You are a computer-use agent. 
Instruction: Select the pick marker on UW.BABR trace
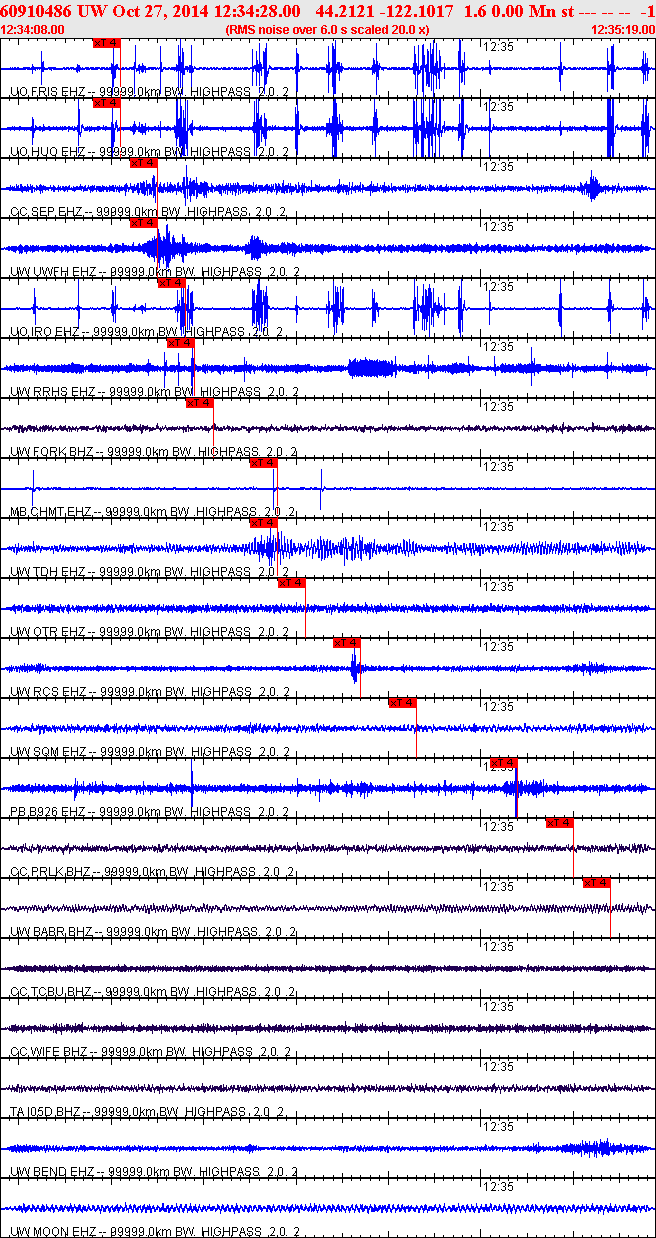tap(596, 883)
